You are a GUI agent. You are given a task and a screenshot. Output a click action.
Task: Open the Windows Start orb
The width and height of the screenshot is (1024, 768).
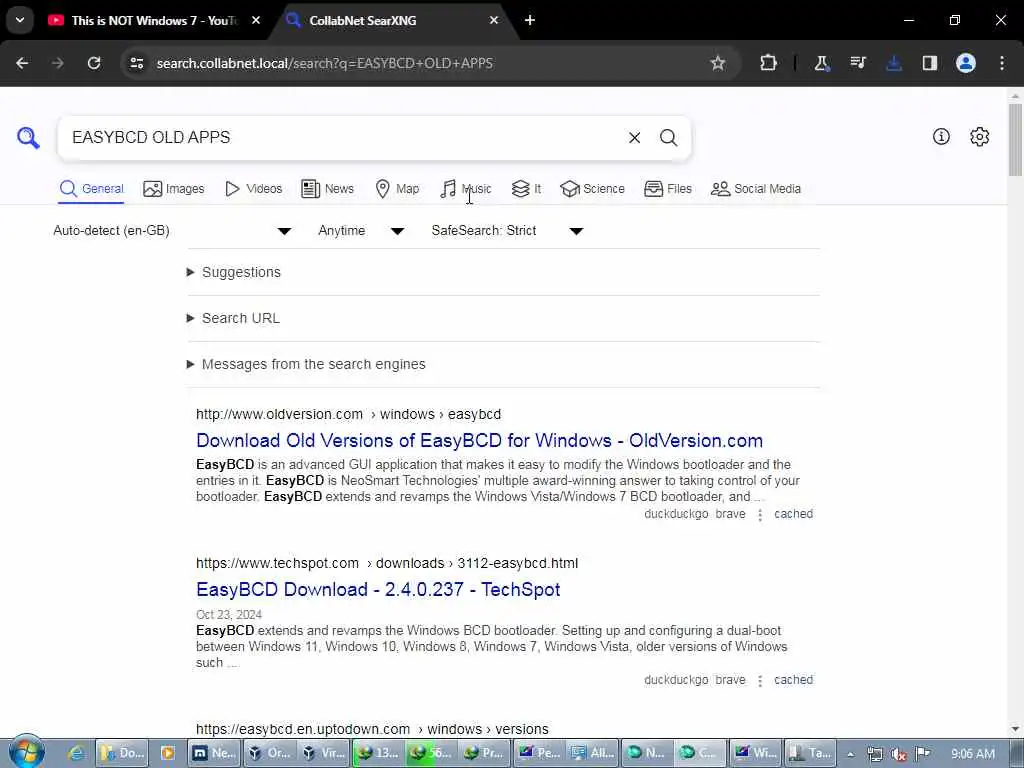coord(27,753)
